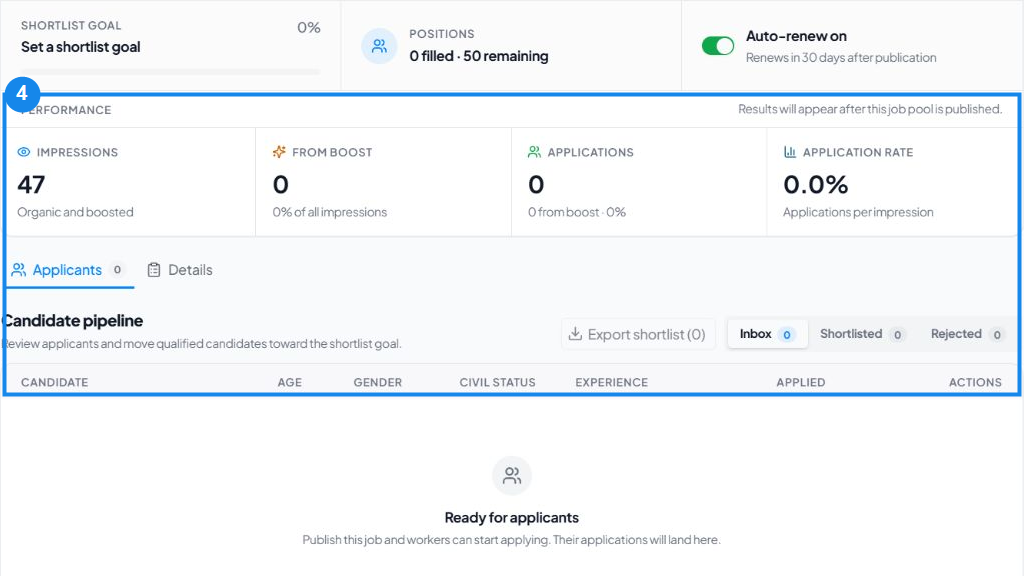
Task: Click the shortlist goal progress bar
Action: pyautogui.click(x=170, y=72)
